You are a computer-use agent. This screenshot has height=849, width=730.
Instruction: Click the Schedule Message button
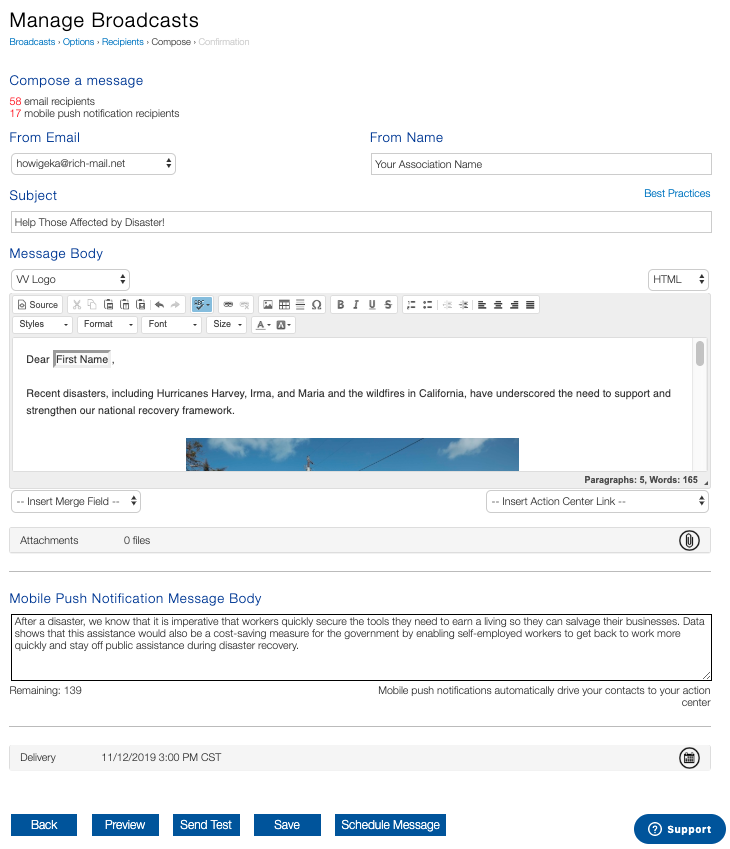(390, 825)
